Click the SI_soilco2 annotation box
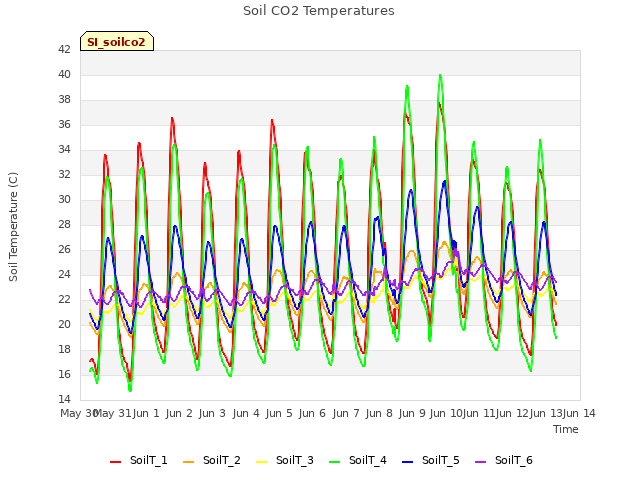The width and height of the screenshot is (640, 480). pos(117,41)
